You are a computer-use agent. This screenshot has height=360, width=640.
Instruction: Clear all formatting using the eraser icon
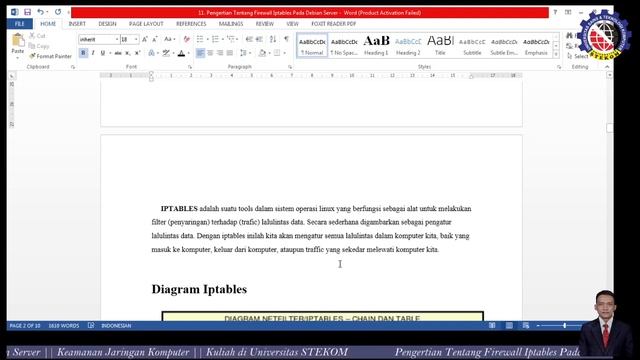pyautogui.click(x=187, y=40)
